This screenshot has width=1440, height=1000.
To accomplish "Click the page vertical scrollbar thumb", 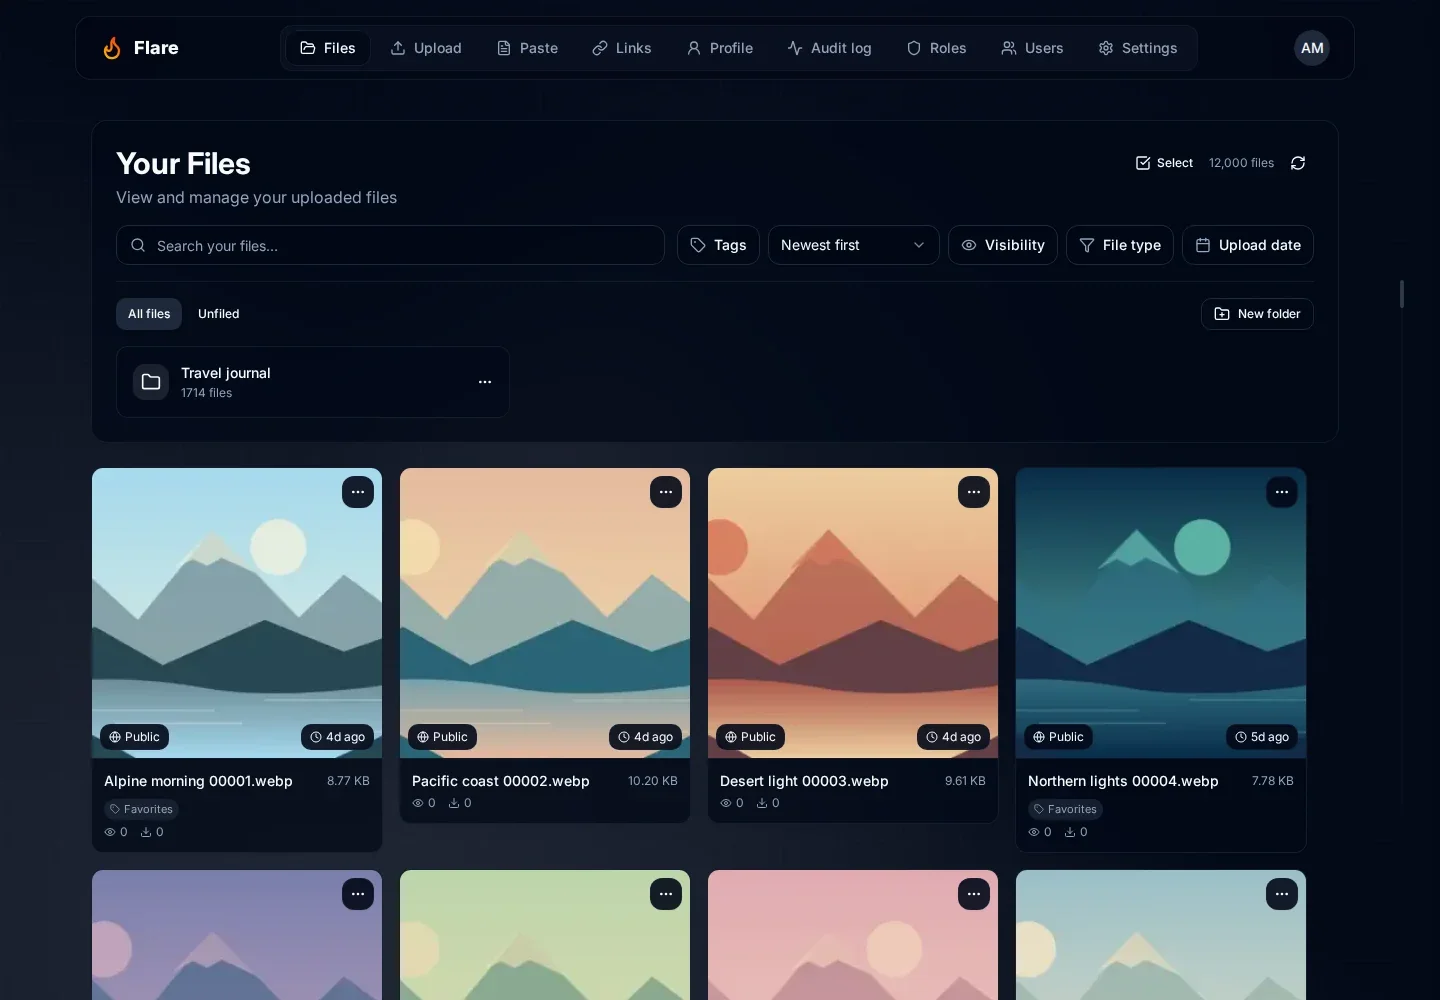I will pos(1402,294).
